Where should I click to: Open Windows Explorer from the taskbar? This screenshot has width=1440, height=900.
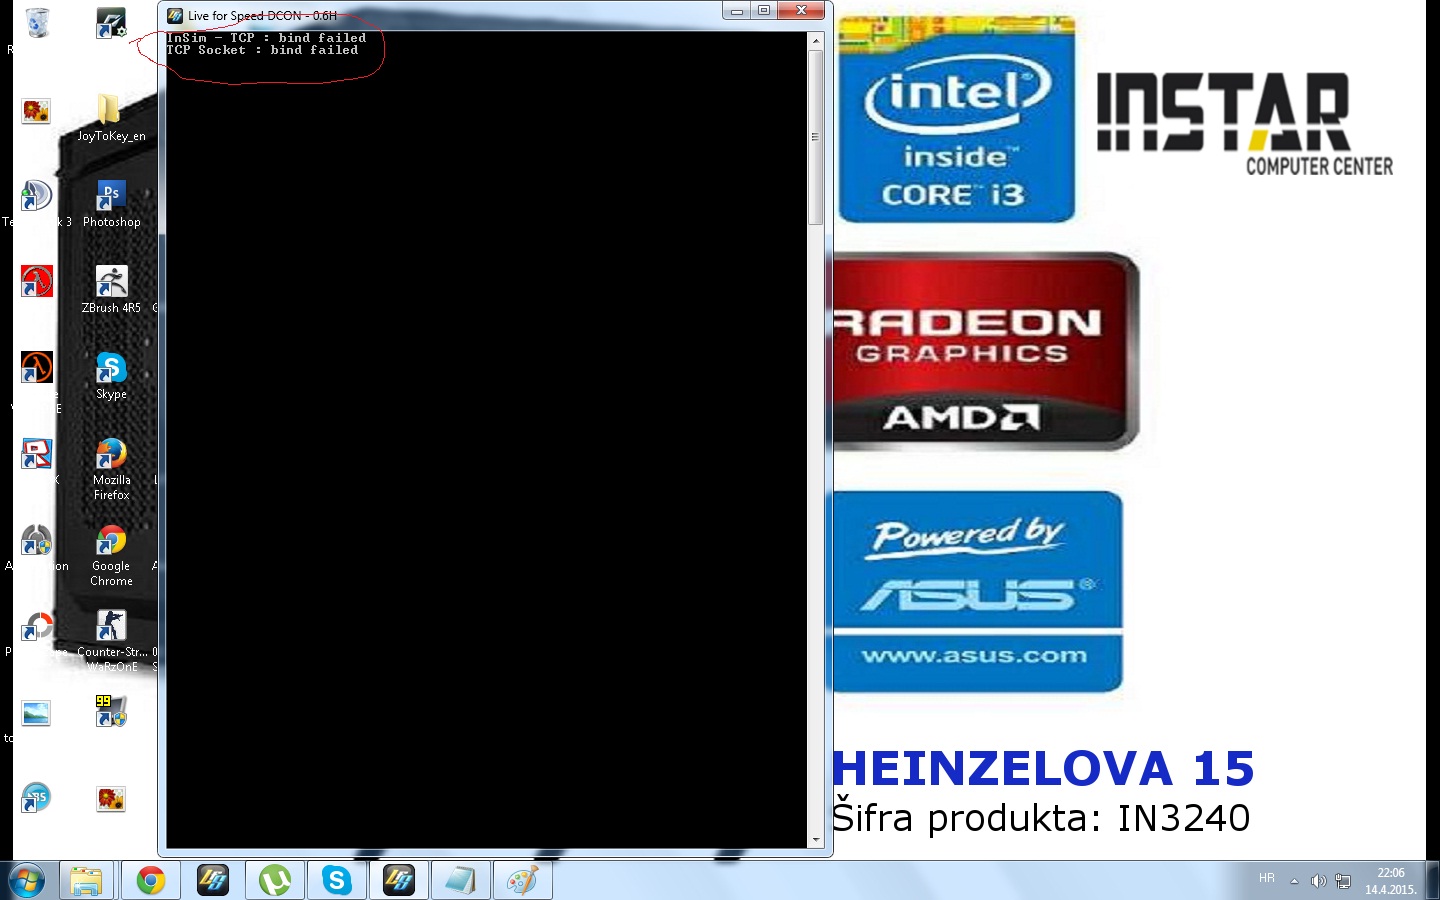click(86, 880)
